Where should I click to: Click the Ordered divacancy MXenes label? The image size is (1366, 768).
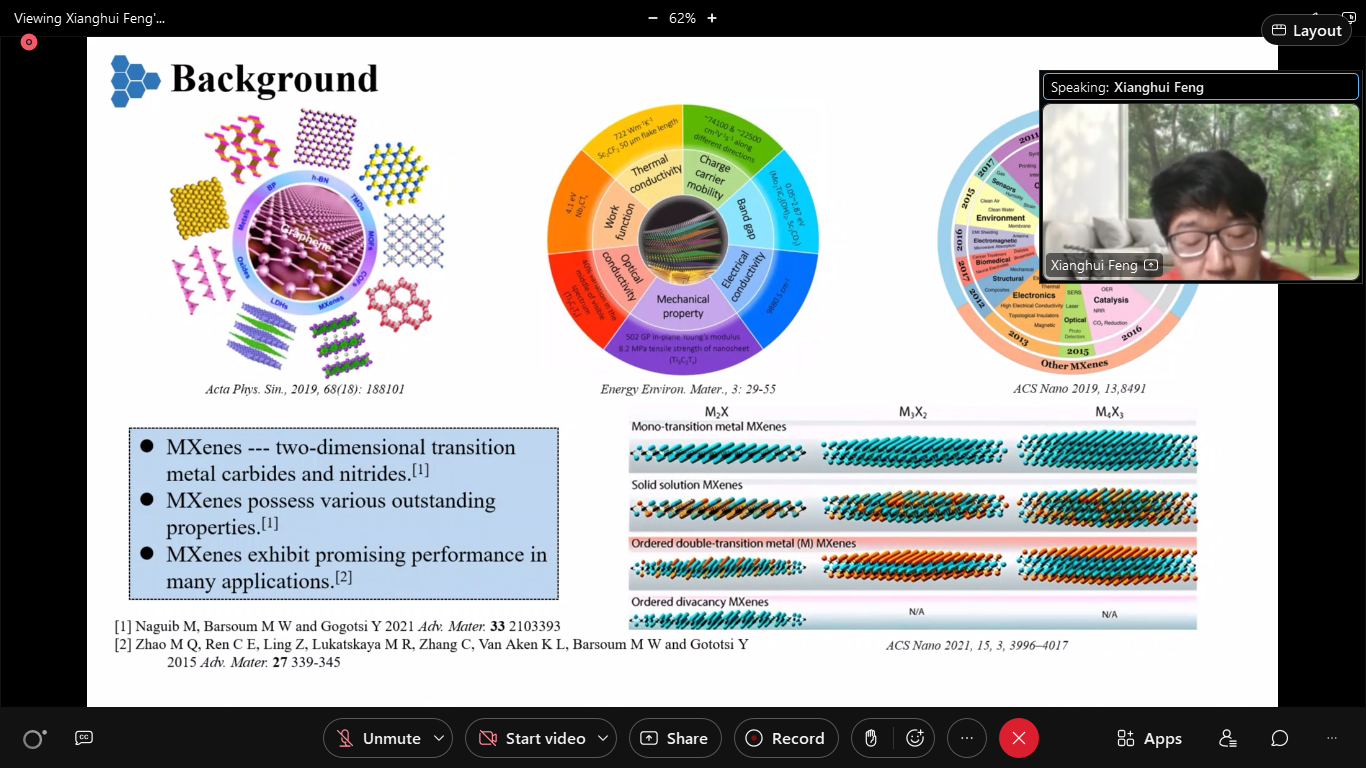pyautogui.click(x=700, y=602)
